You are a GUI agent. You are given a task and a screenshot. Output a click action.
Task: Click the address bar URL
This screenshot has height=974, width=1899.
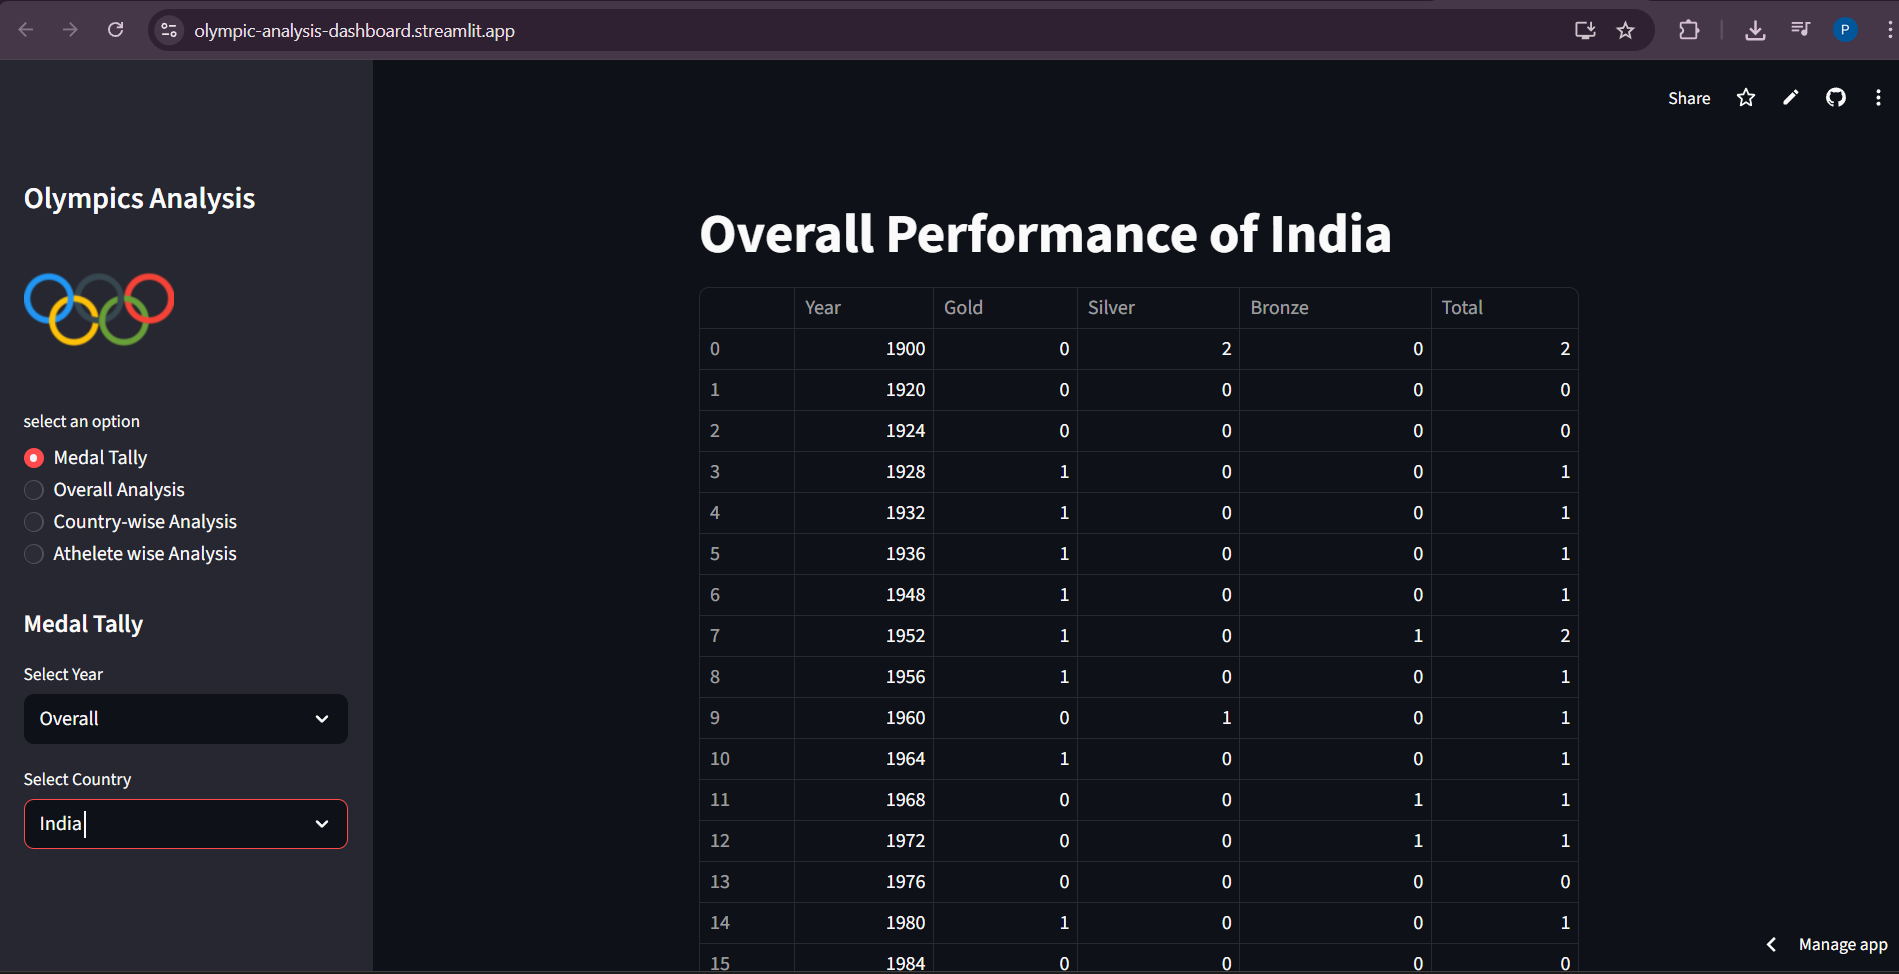click(354, 31)
